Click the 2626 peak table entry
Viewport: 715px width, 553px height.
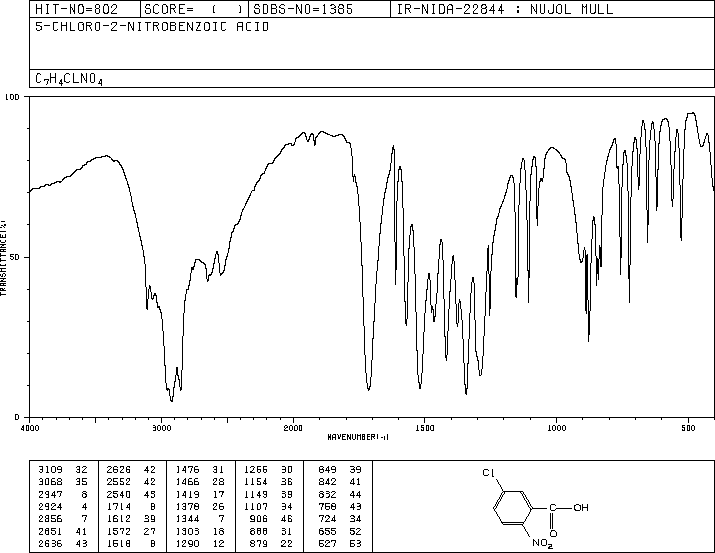click(x=119, y=470)
